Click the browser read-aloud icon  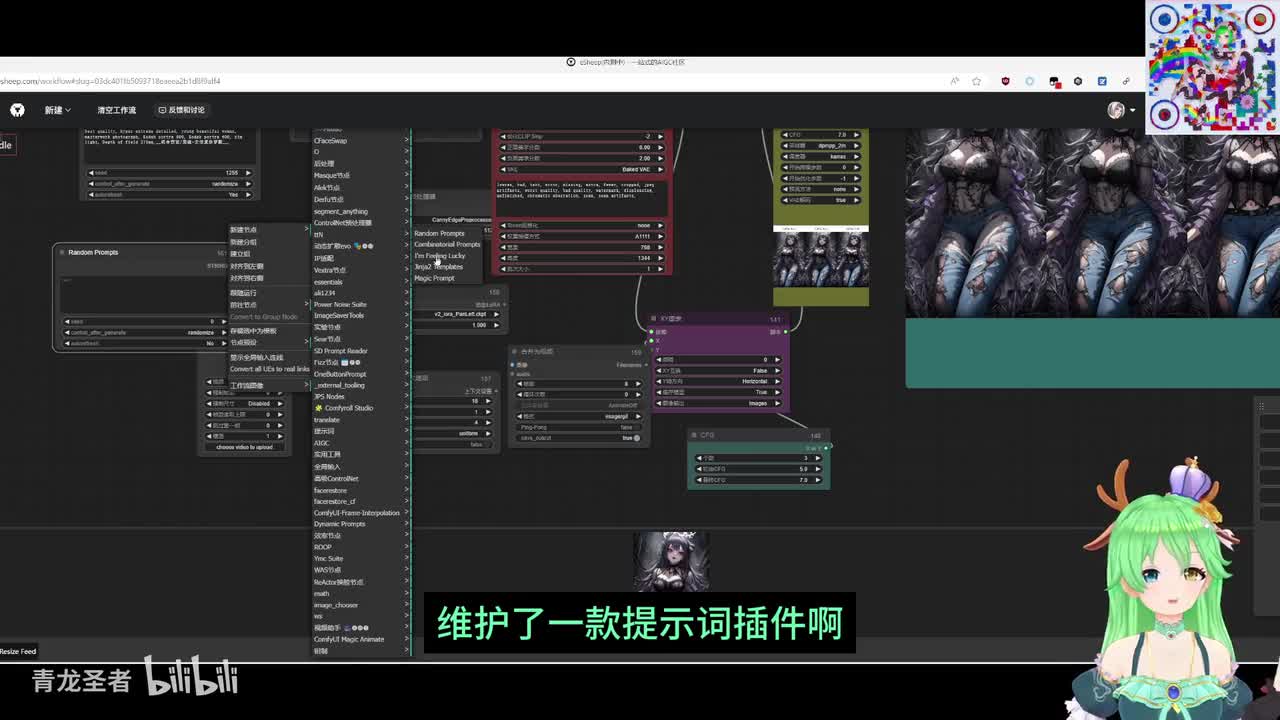click(954, 81)
